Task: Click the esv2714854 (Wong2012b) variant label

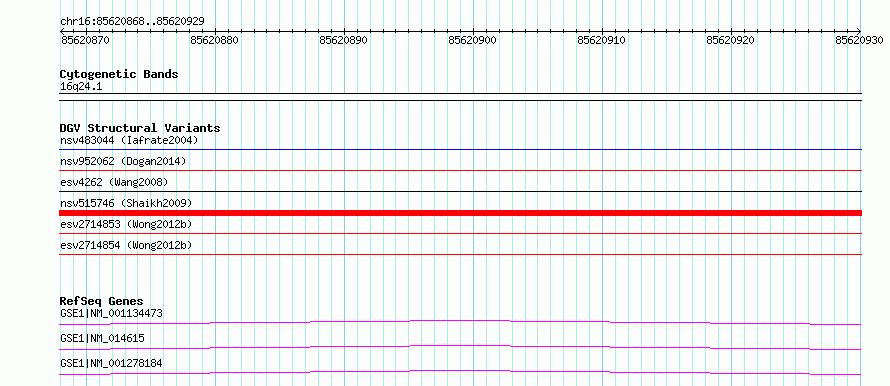Action: 126,245
